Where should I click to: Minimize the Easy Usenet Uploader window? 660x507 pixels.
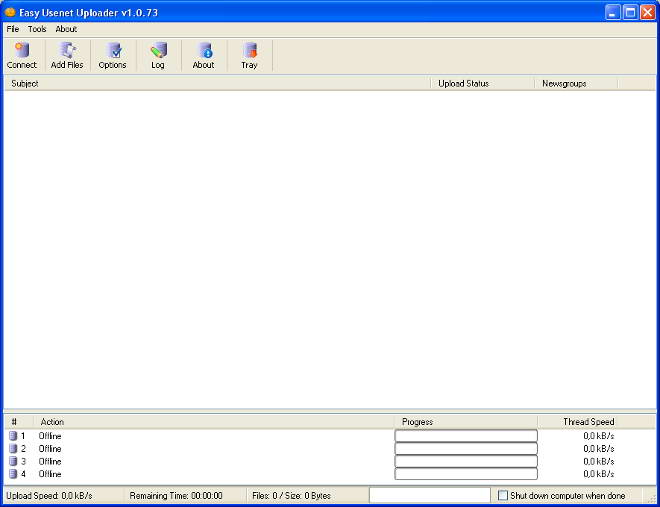(x=612, y=12)
